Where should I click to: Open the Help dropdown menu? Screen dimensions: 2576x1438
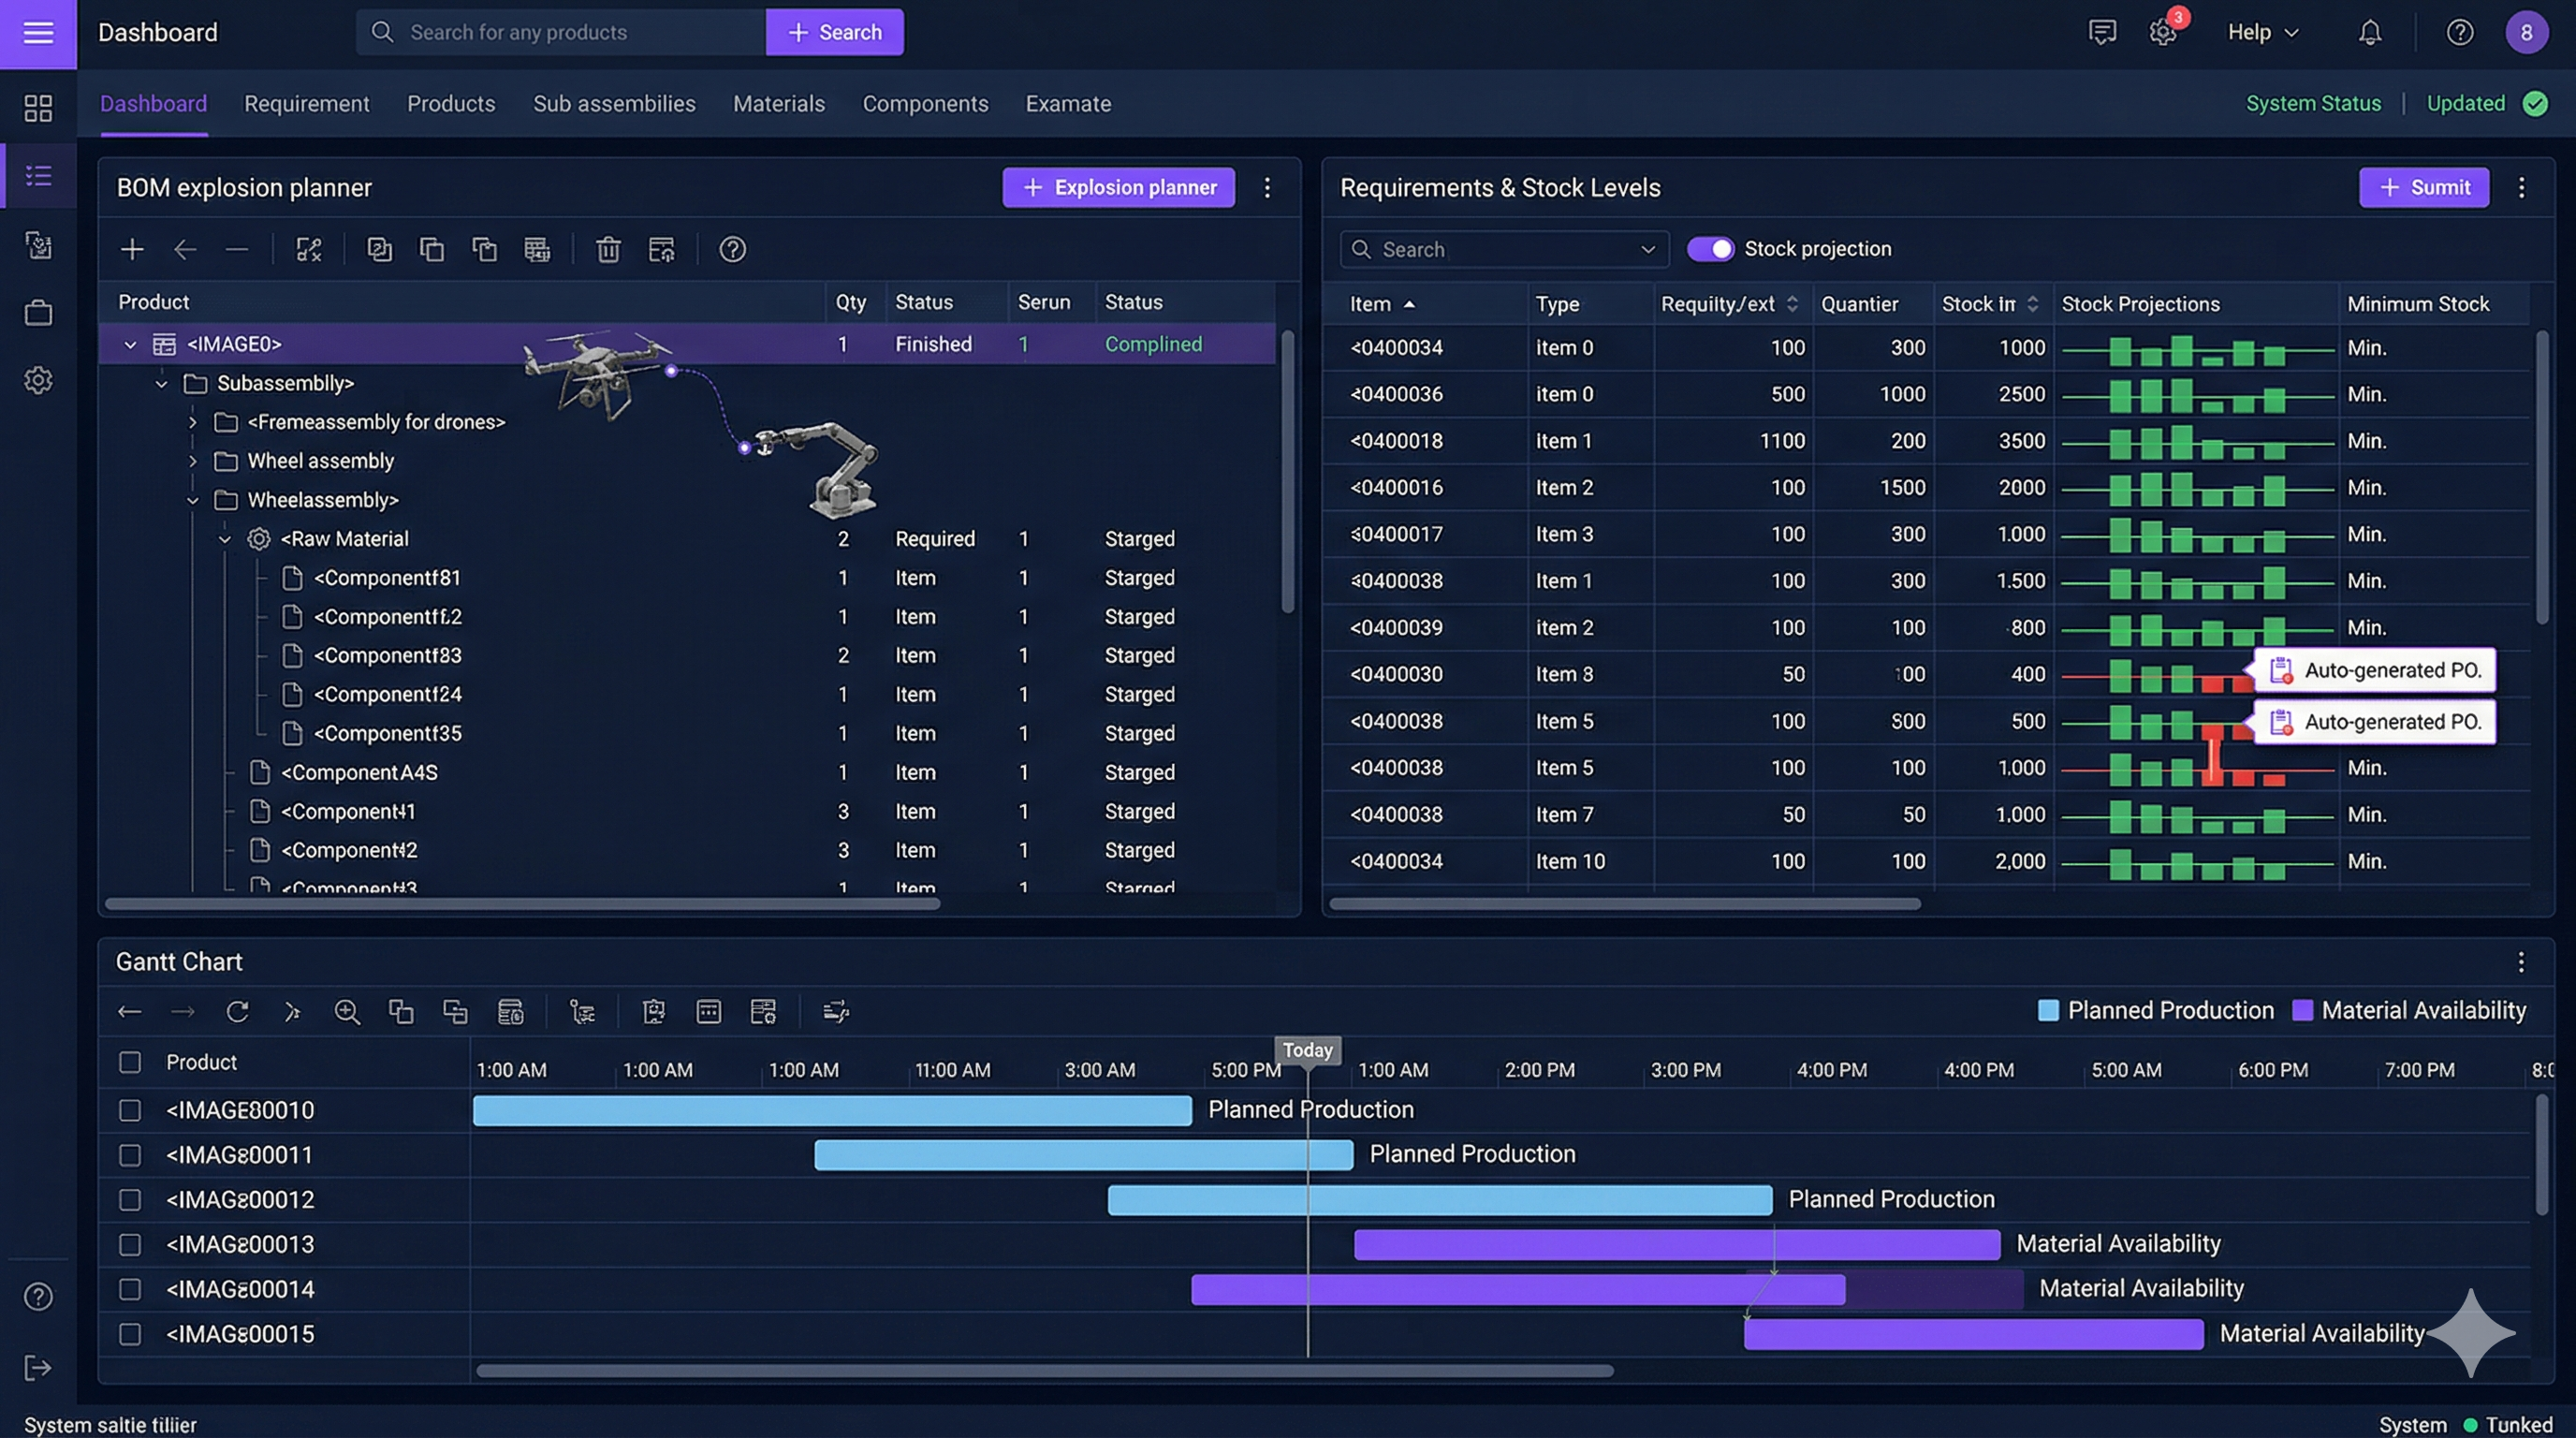[x=2262, y=33]
